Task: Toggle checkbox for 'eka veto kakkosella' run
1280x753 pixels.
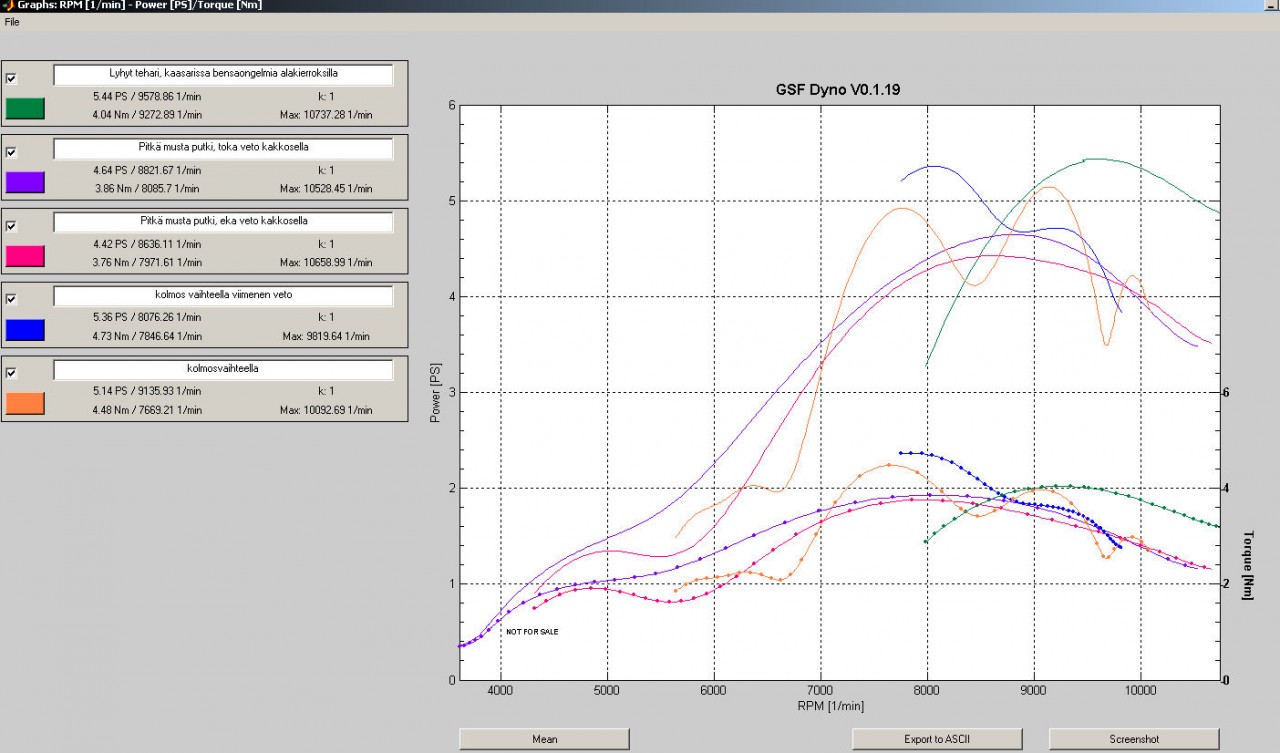Action: tap(11, 226)
